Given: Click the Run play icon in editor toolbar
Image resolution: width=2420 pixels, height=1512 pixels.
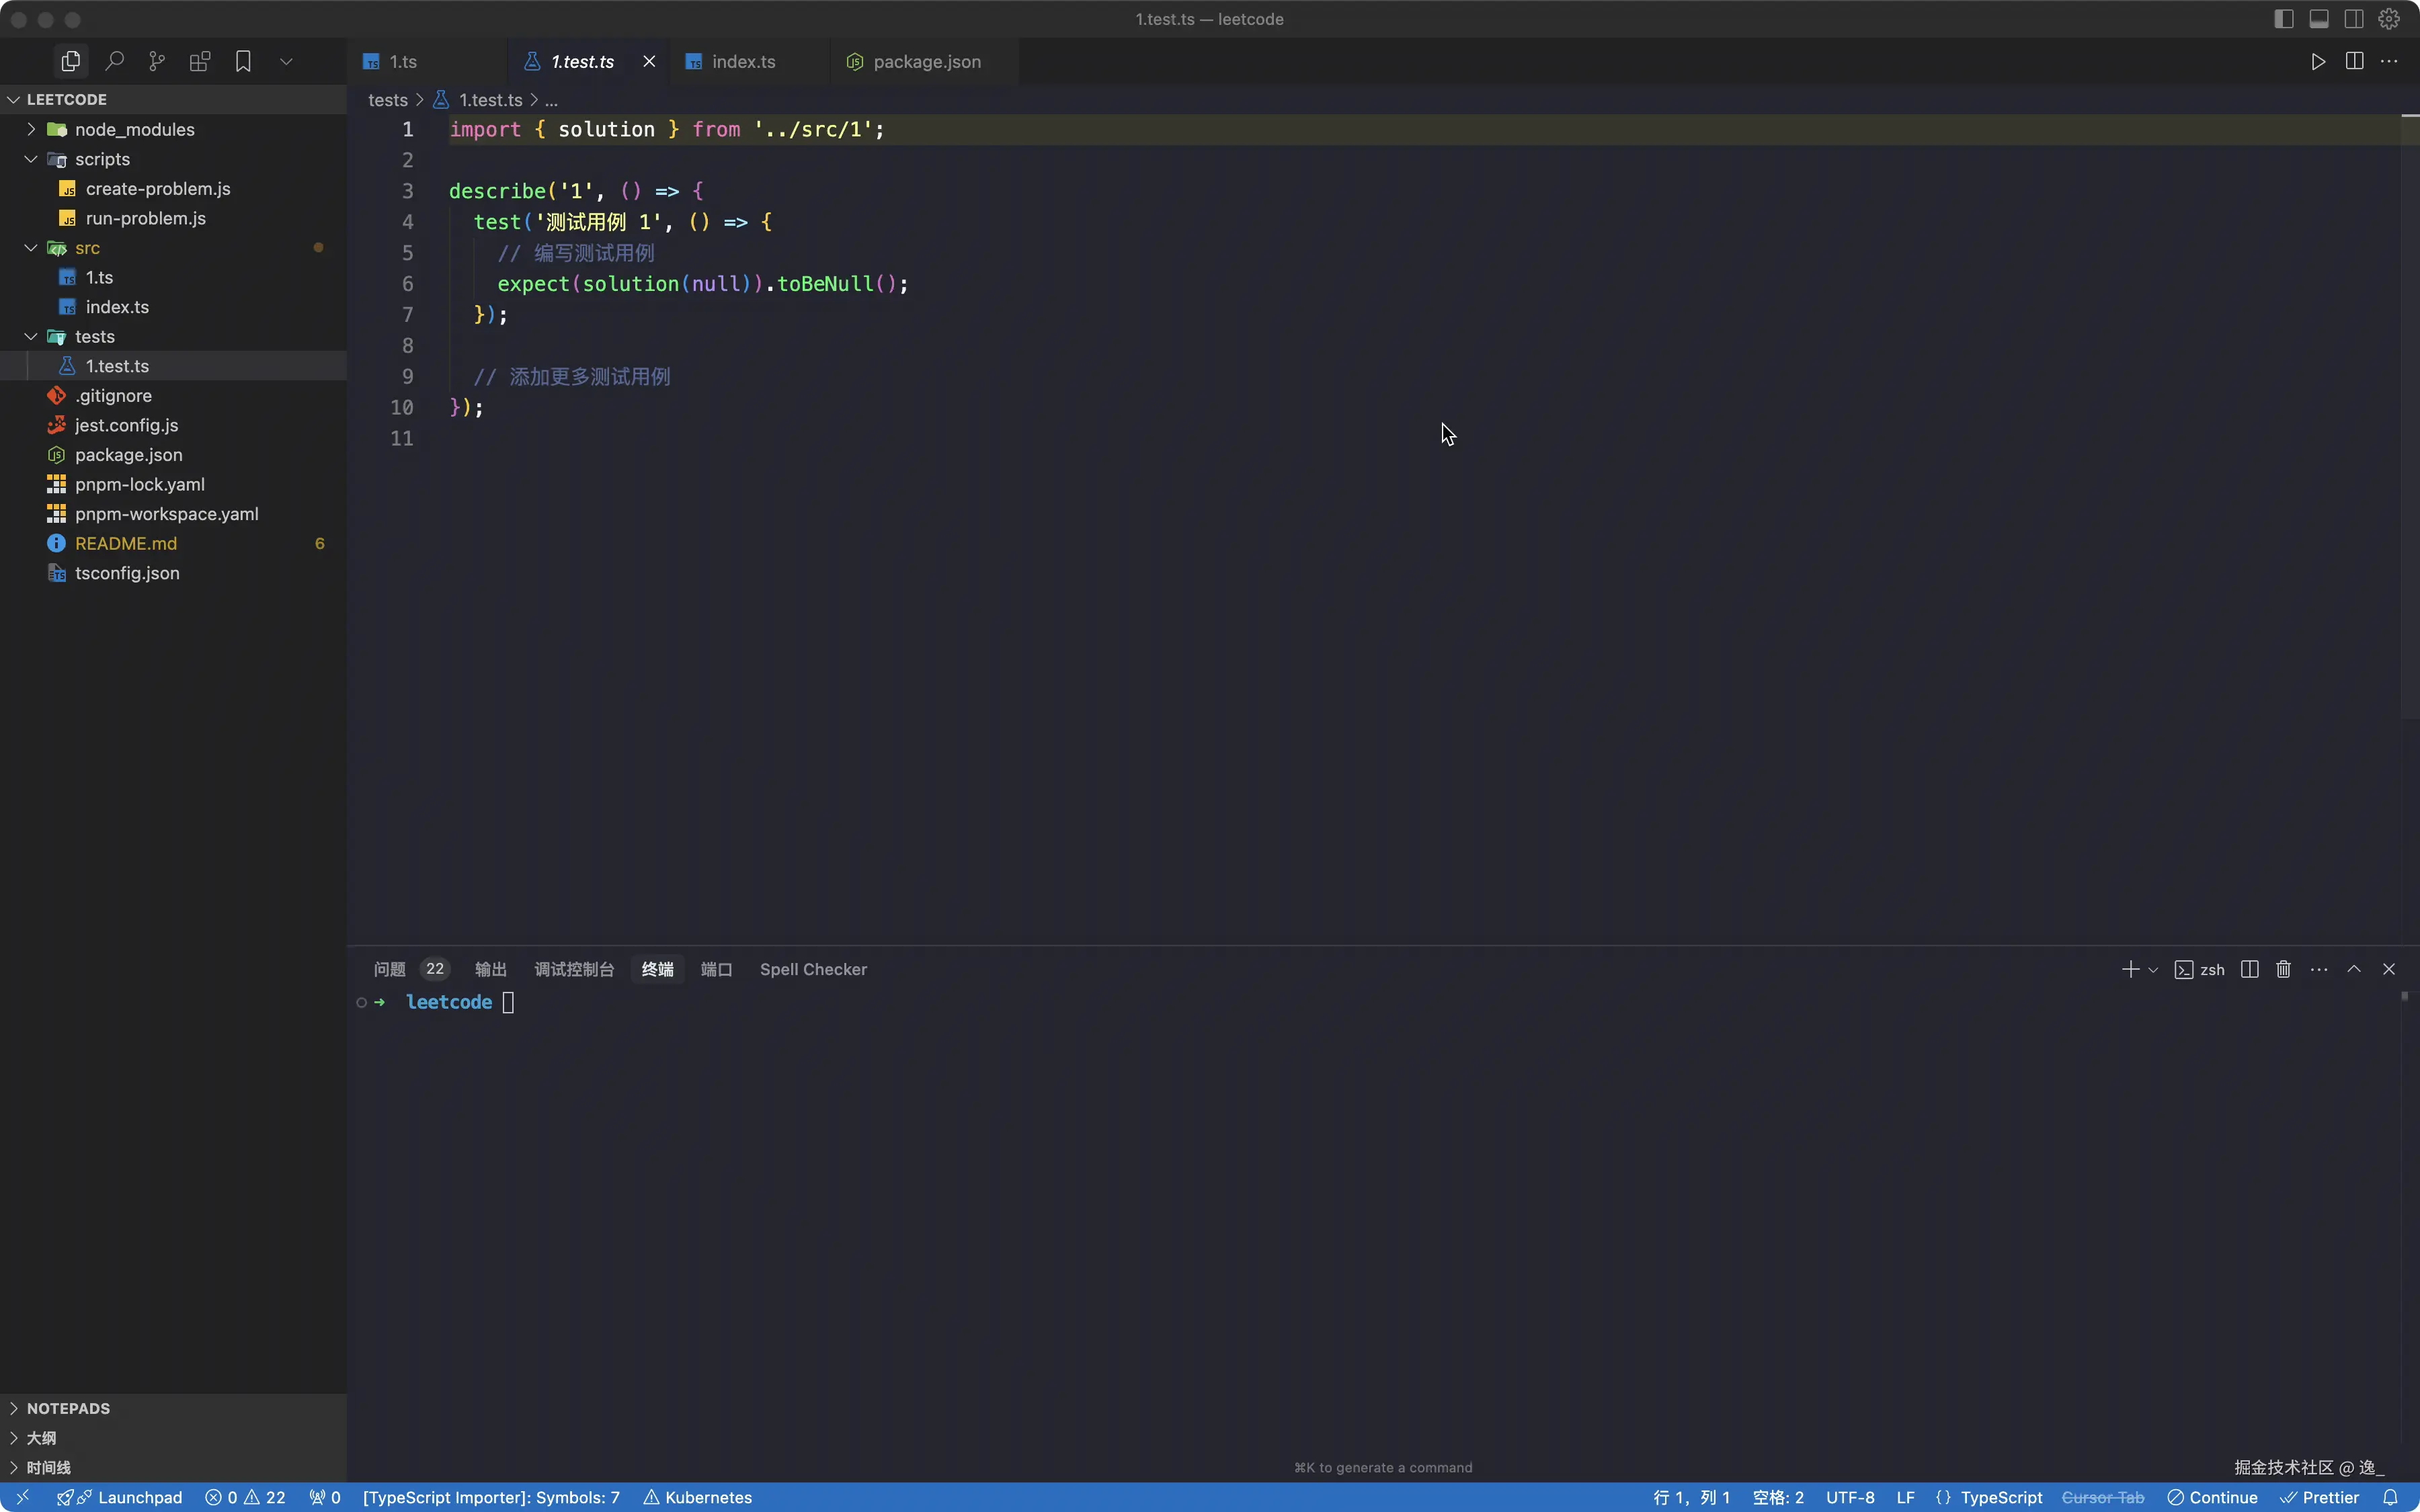Looking at the screenshot, I should tap(2318, 62).
